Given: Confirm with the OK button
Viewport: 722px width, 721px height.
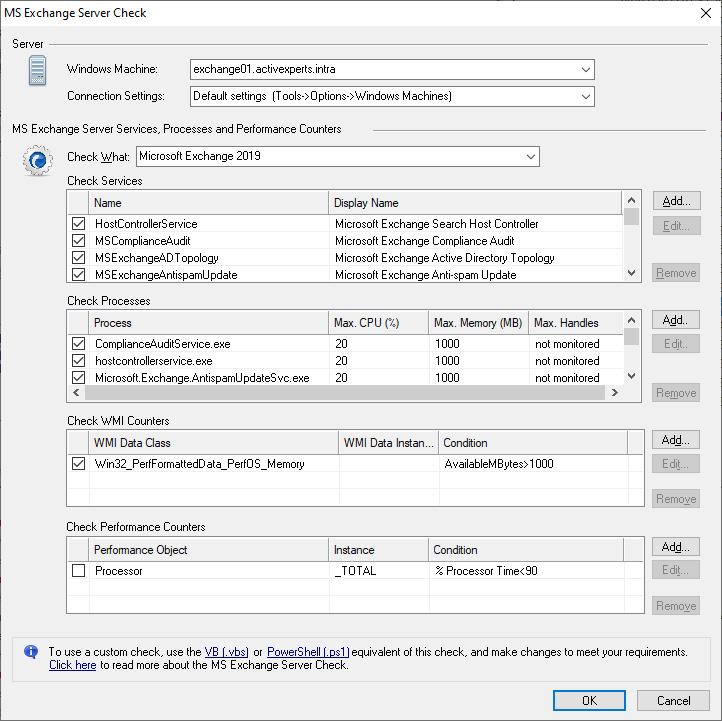Looking at the screenshot, I should [x=589, y=700].
